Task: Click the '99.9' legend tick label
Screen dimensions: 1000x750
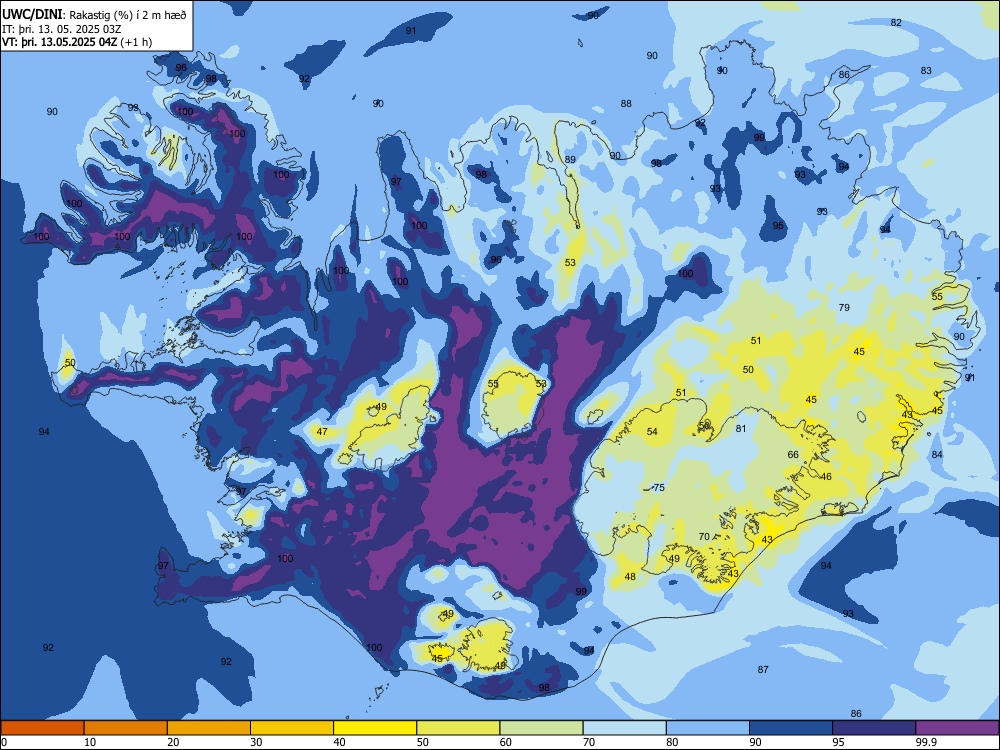Action: 925,742
